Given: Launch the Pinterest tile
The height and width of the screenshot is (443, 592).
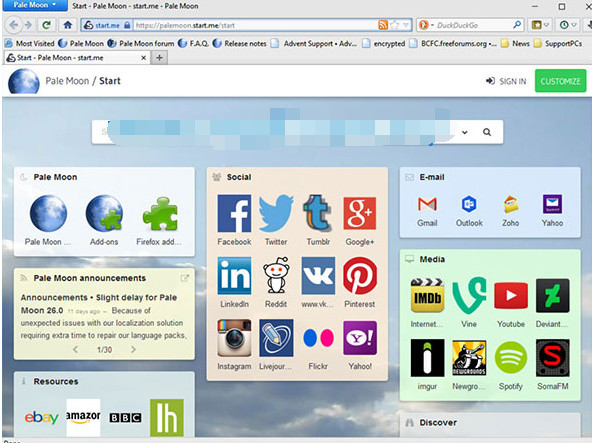Looking at the screenshot, I should click(x=360, y=276).
